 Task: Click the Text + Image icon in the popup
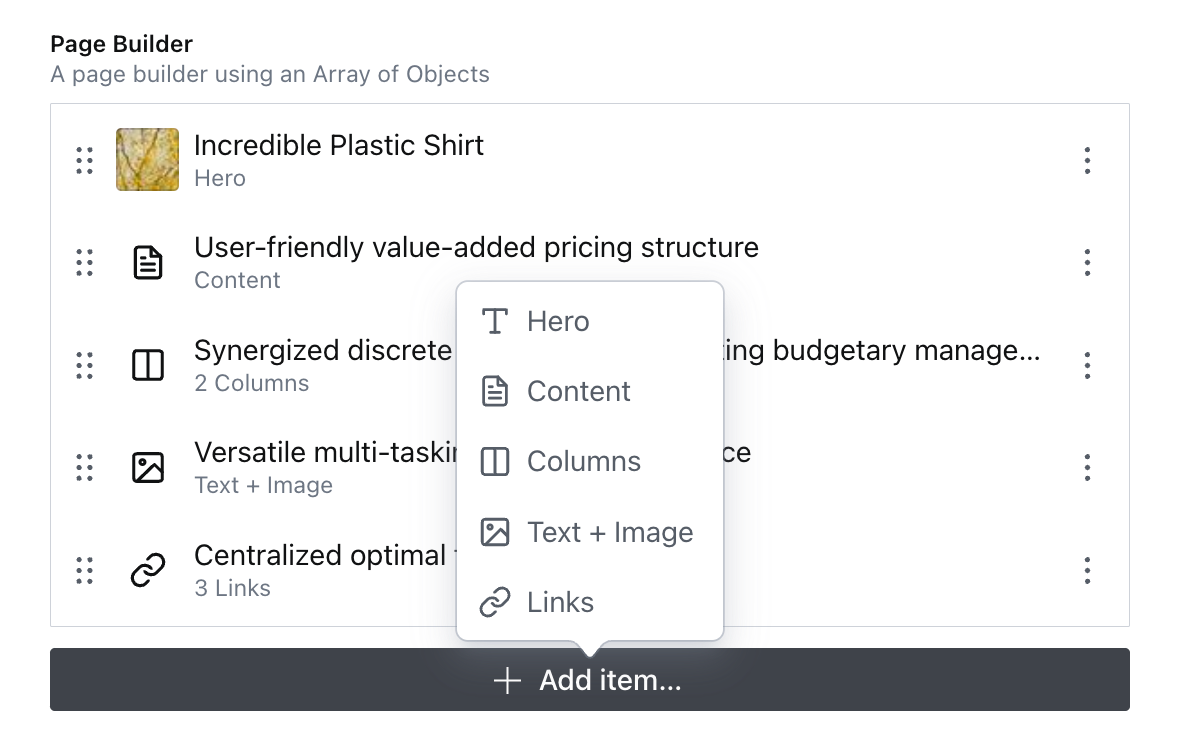[x=494, y=531]
